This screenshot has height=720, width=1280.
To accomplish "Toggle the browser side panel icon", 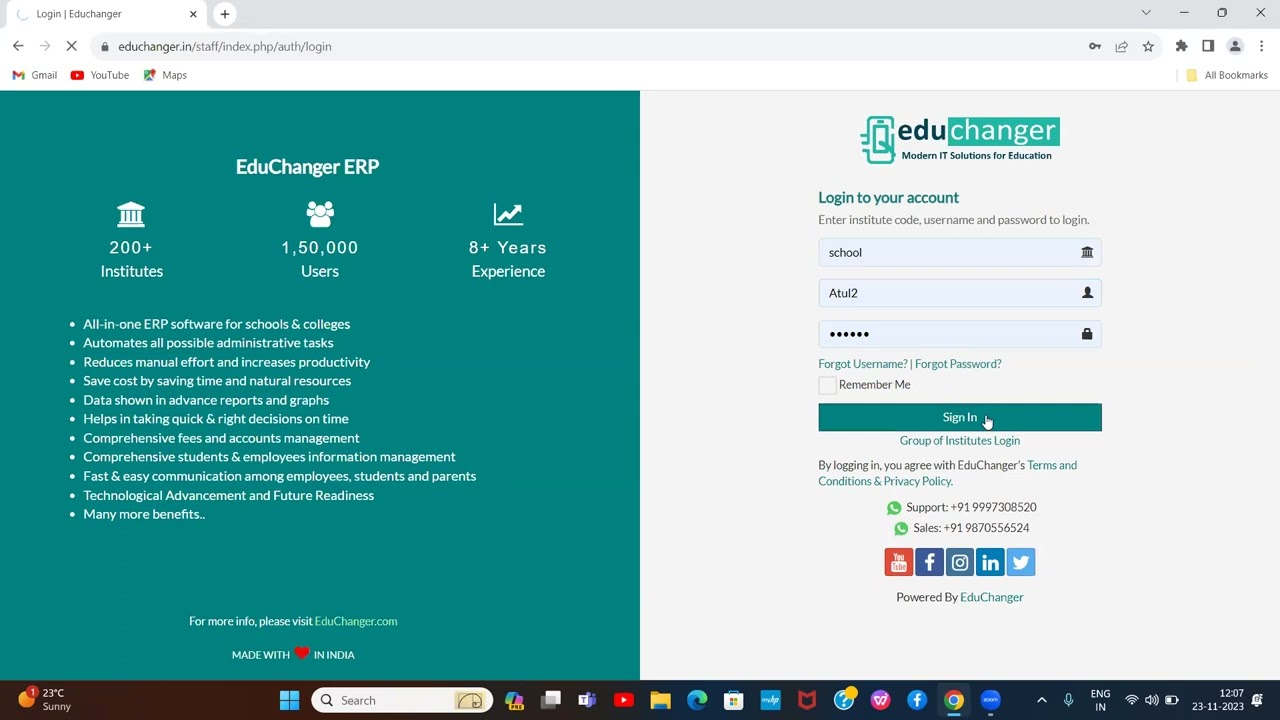I will coord(1208,46).
